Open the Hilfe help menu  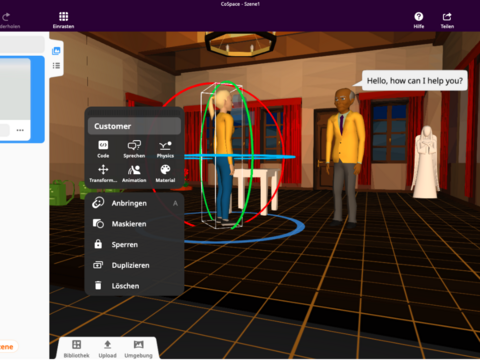pyautogui.click(x=419, y=20)
